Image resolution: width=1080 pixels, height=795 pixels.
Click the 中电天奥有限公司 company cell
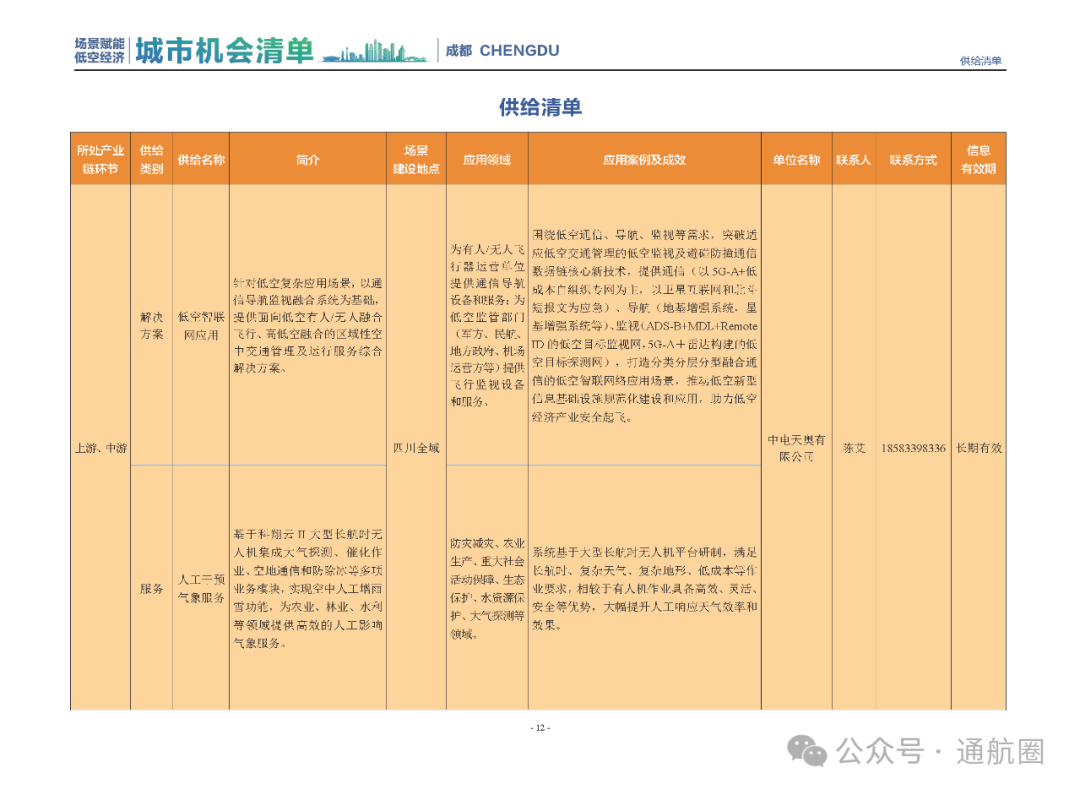coord(796,448)
